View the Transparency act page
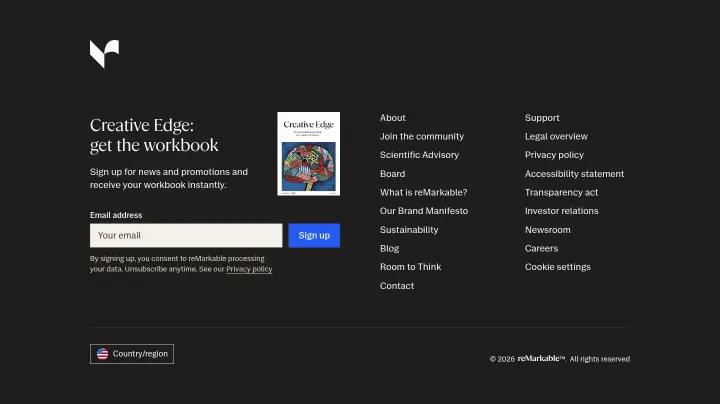Screen dimensions: 720x404 [x=561, y=192]
